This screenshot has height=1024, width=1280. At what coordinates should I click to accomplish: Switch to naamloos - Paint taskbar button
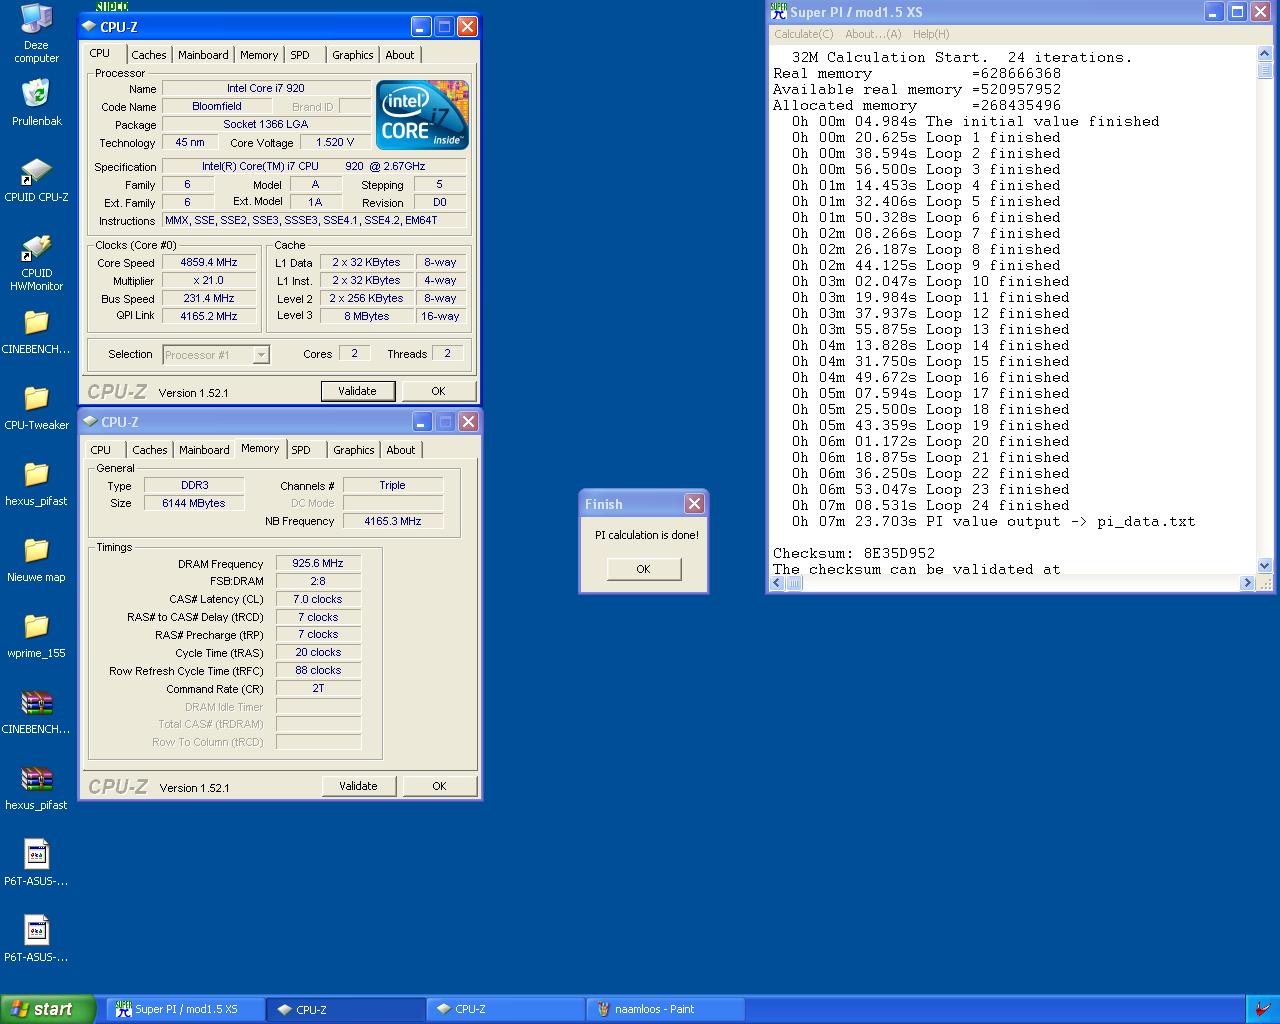click(x=665, y=1009)
